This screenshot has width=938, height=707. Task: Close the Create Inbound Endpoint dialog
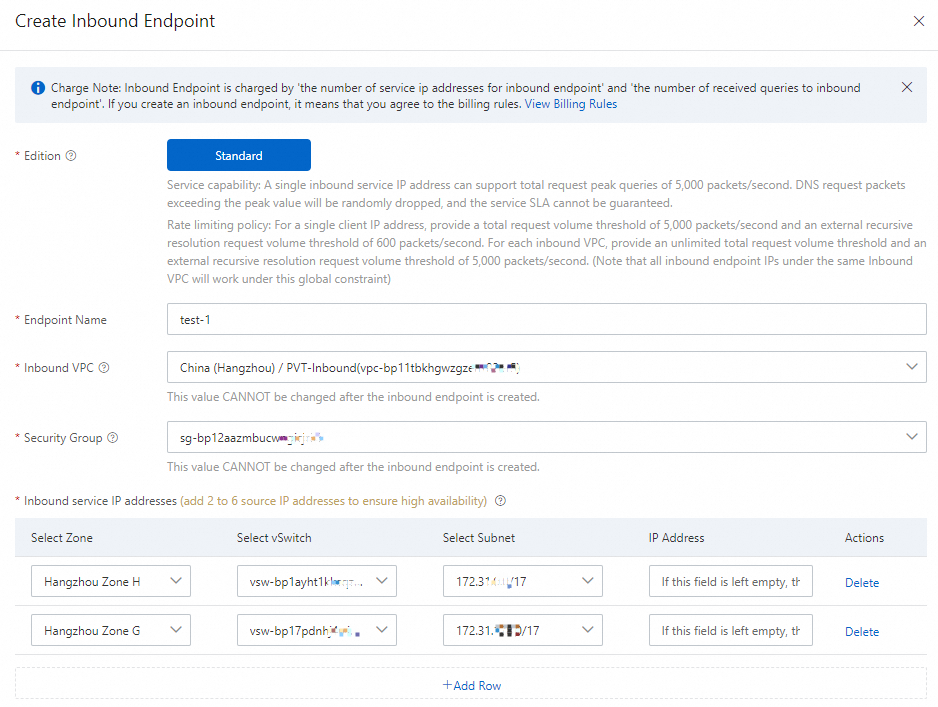[919, 21]
